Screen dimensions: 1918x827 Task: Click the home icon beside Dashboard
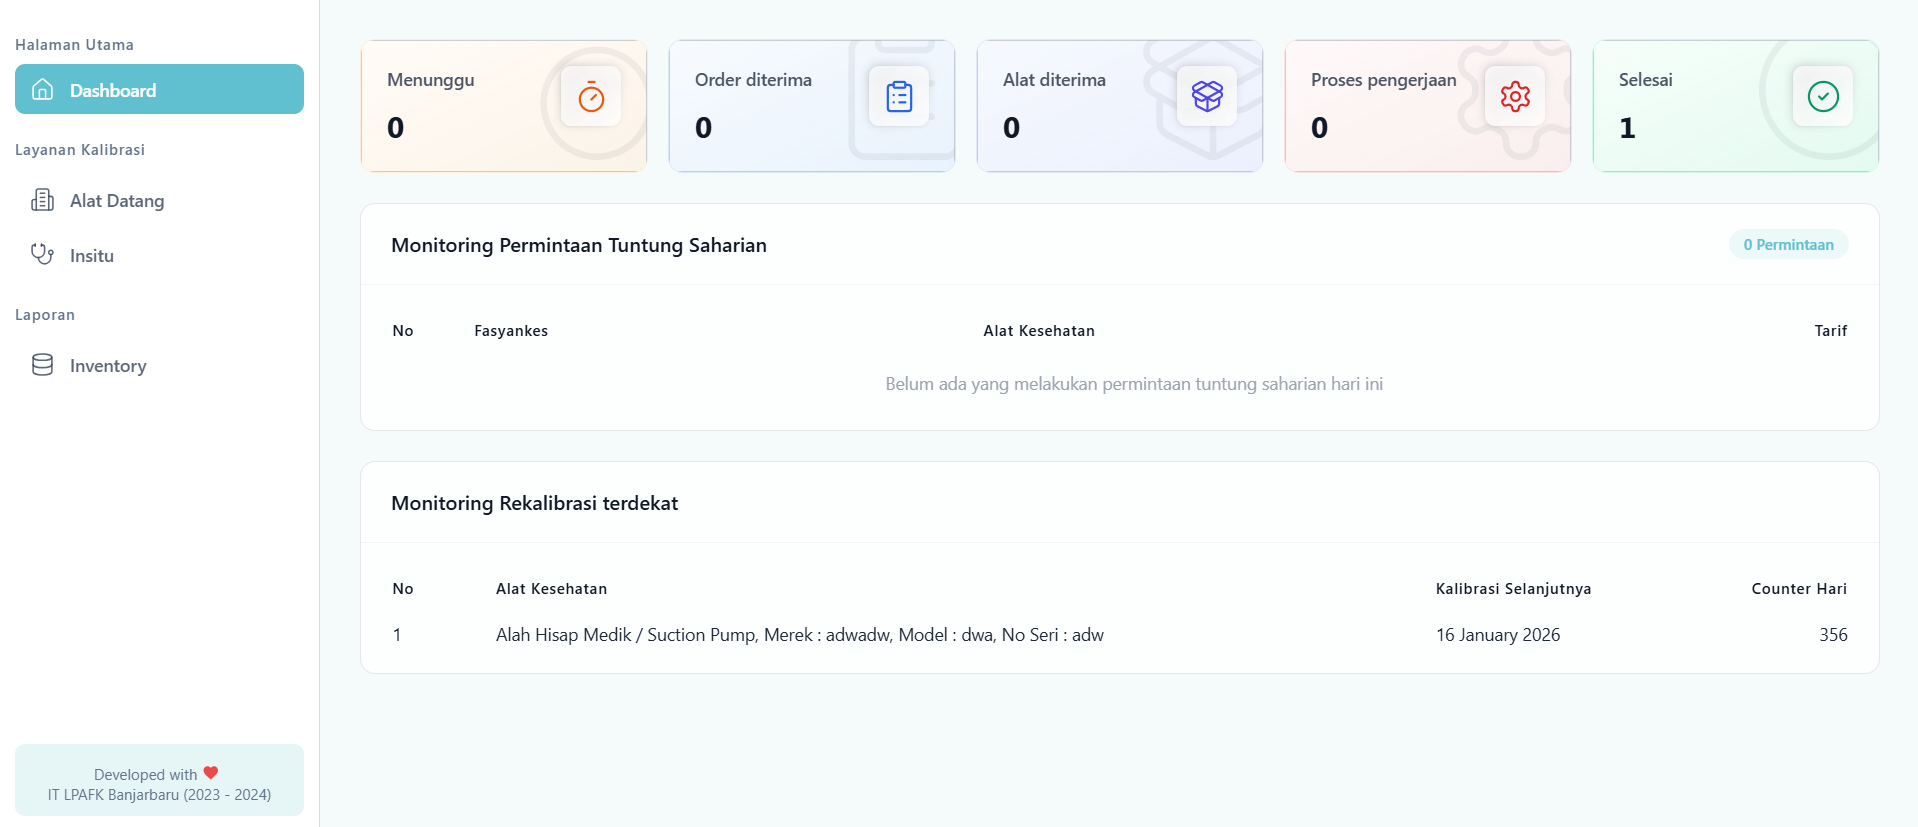pyautogui.click(x=42, y=90)
